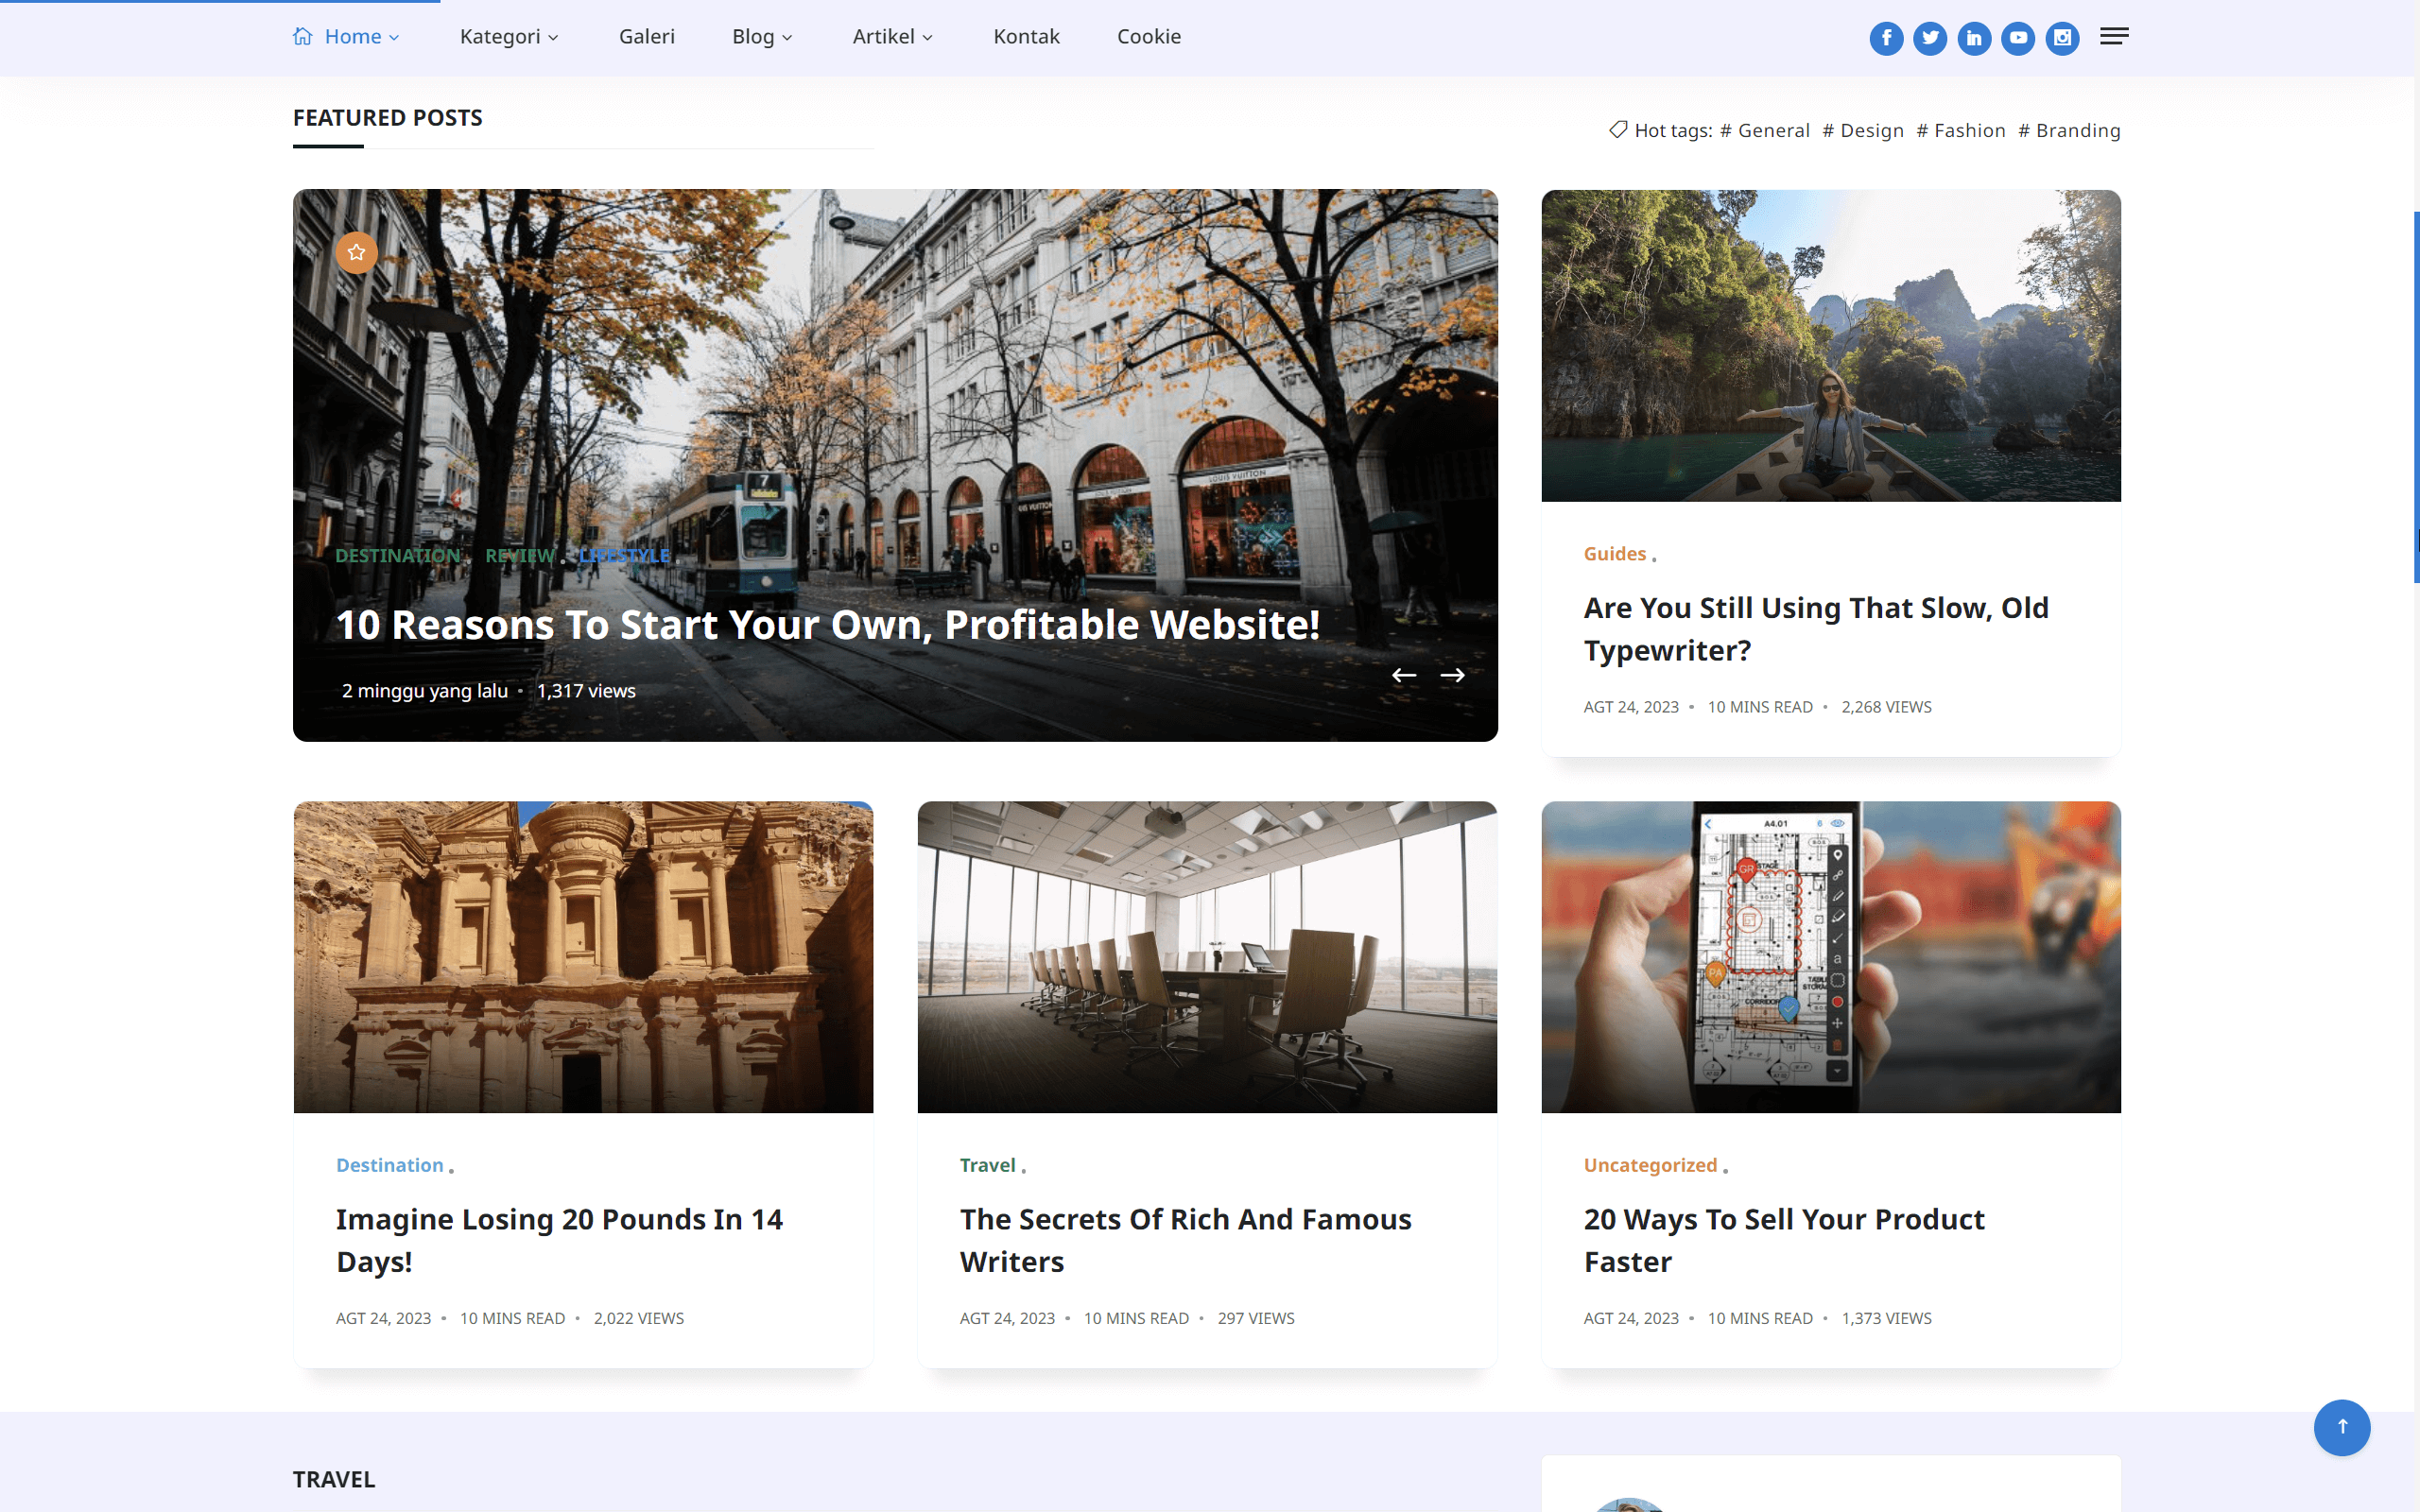Click the page vertical scrollbar thumb

point(2415,396)
